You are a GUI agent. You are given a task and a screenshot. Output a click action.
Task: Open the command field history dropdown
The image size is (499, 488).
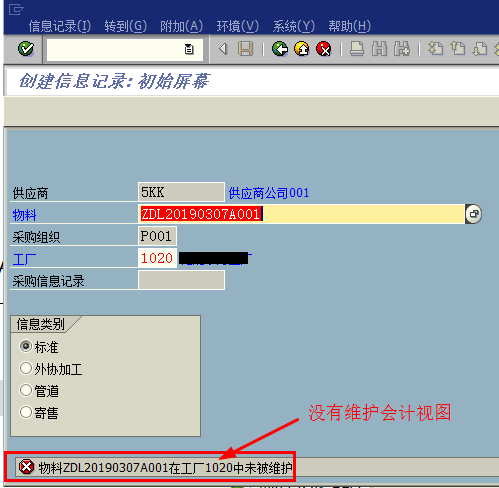[x=189, y=49]
